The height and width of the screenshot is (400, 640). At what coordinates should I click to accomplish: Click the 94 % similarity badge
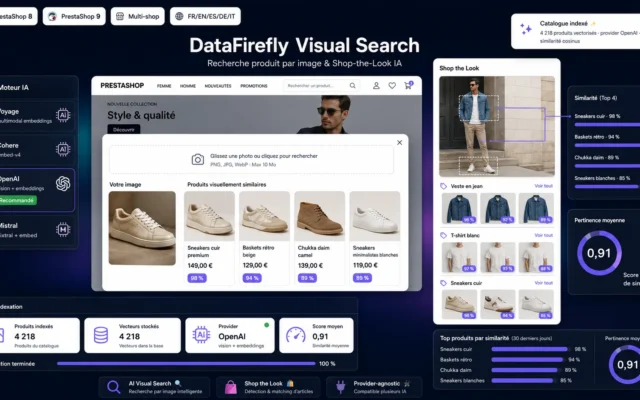tap(252, 278)
